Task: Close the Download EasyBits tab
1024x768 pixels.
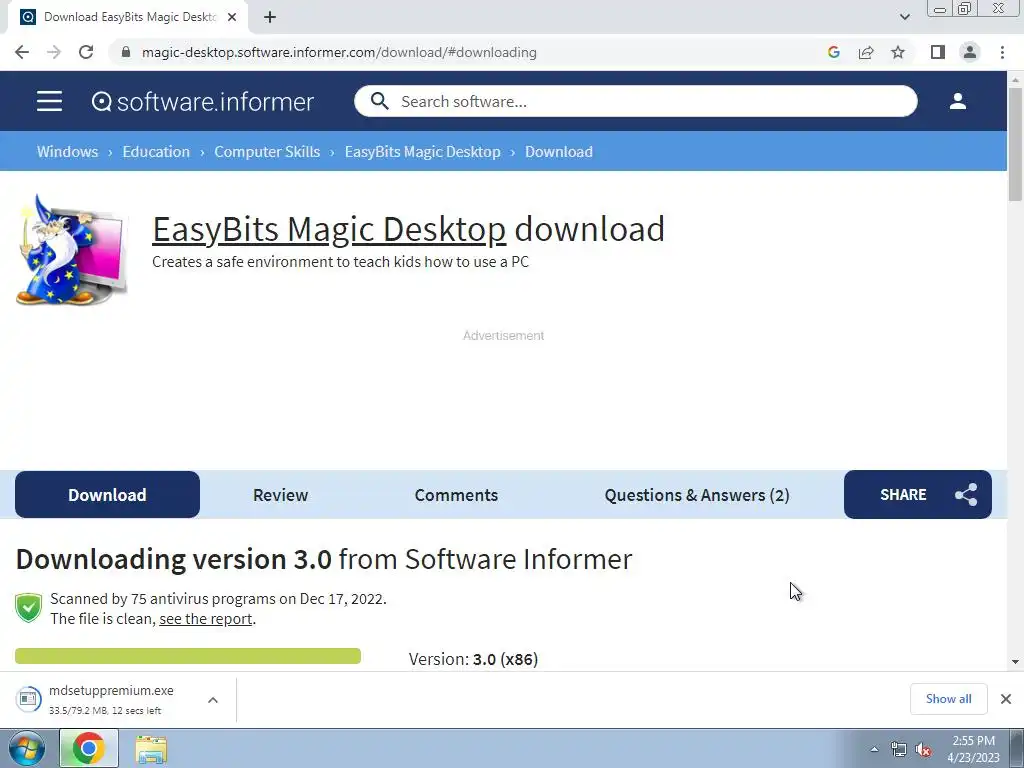Action: pyautogui.click(x=232, y=17)
